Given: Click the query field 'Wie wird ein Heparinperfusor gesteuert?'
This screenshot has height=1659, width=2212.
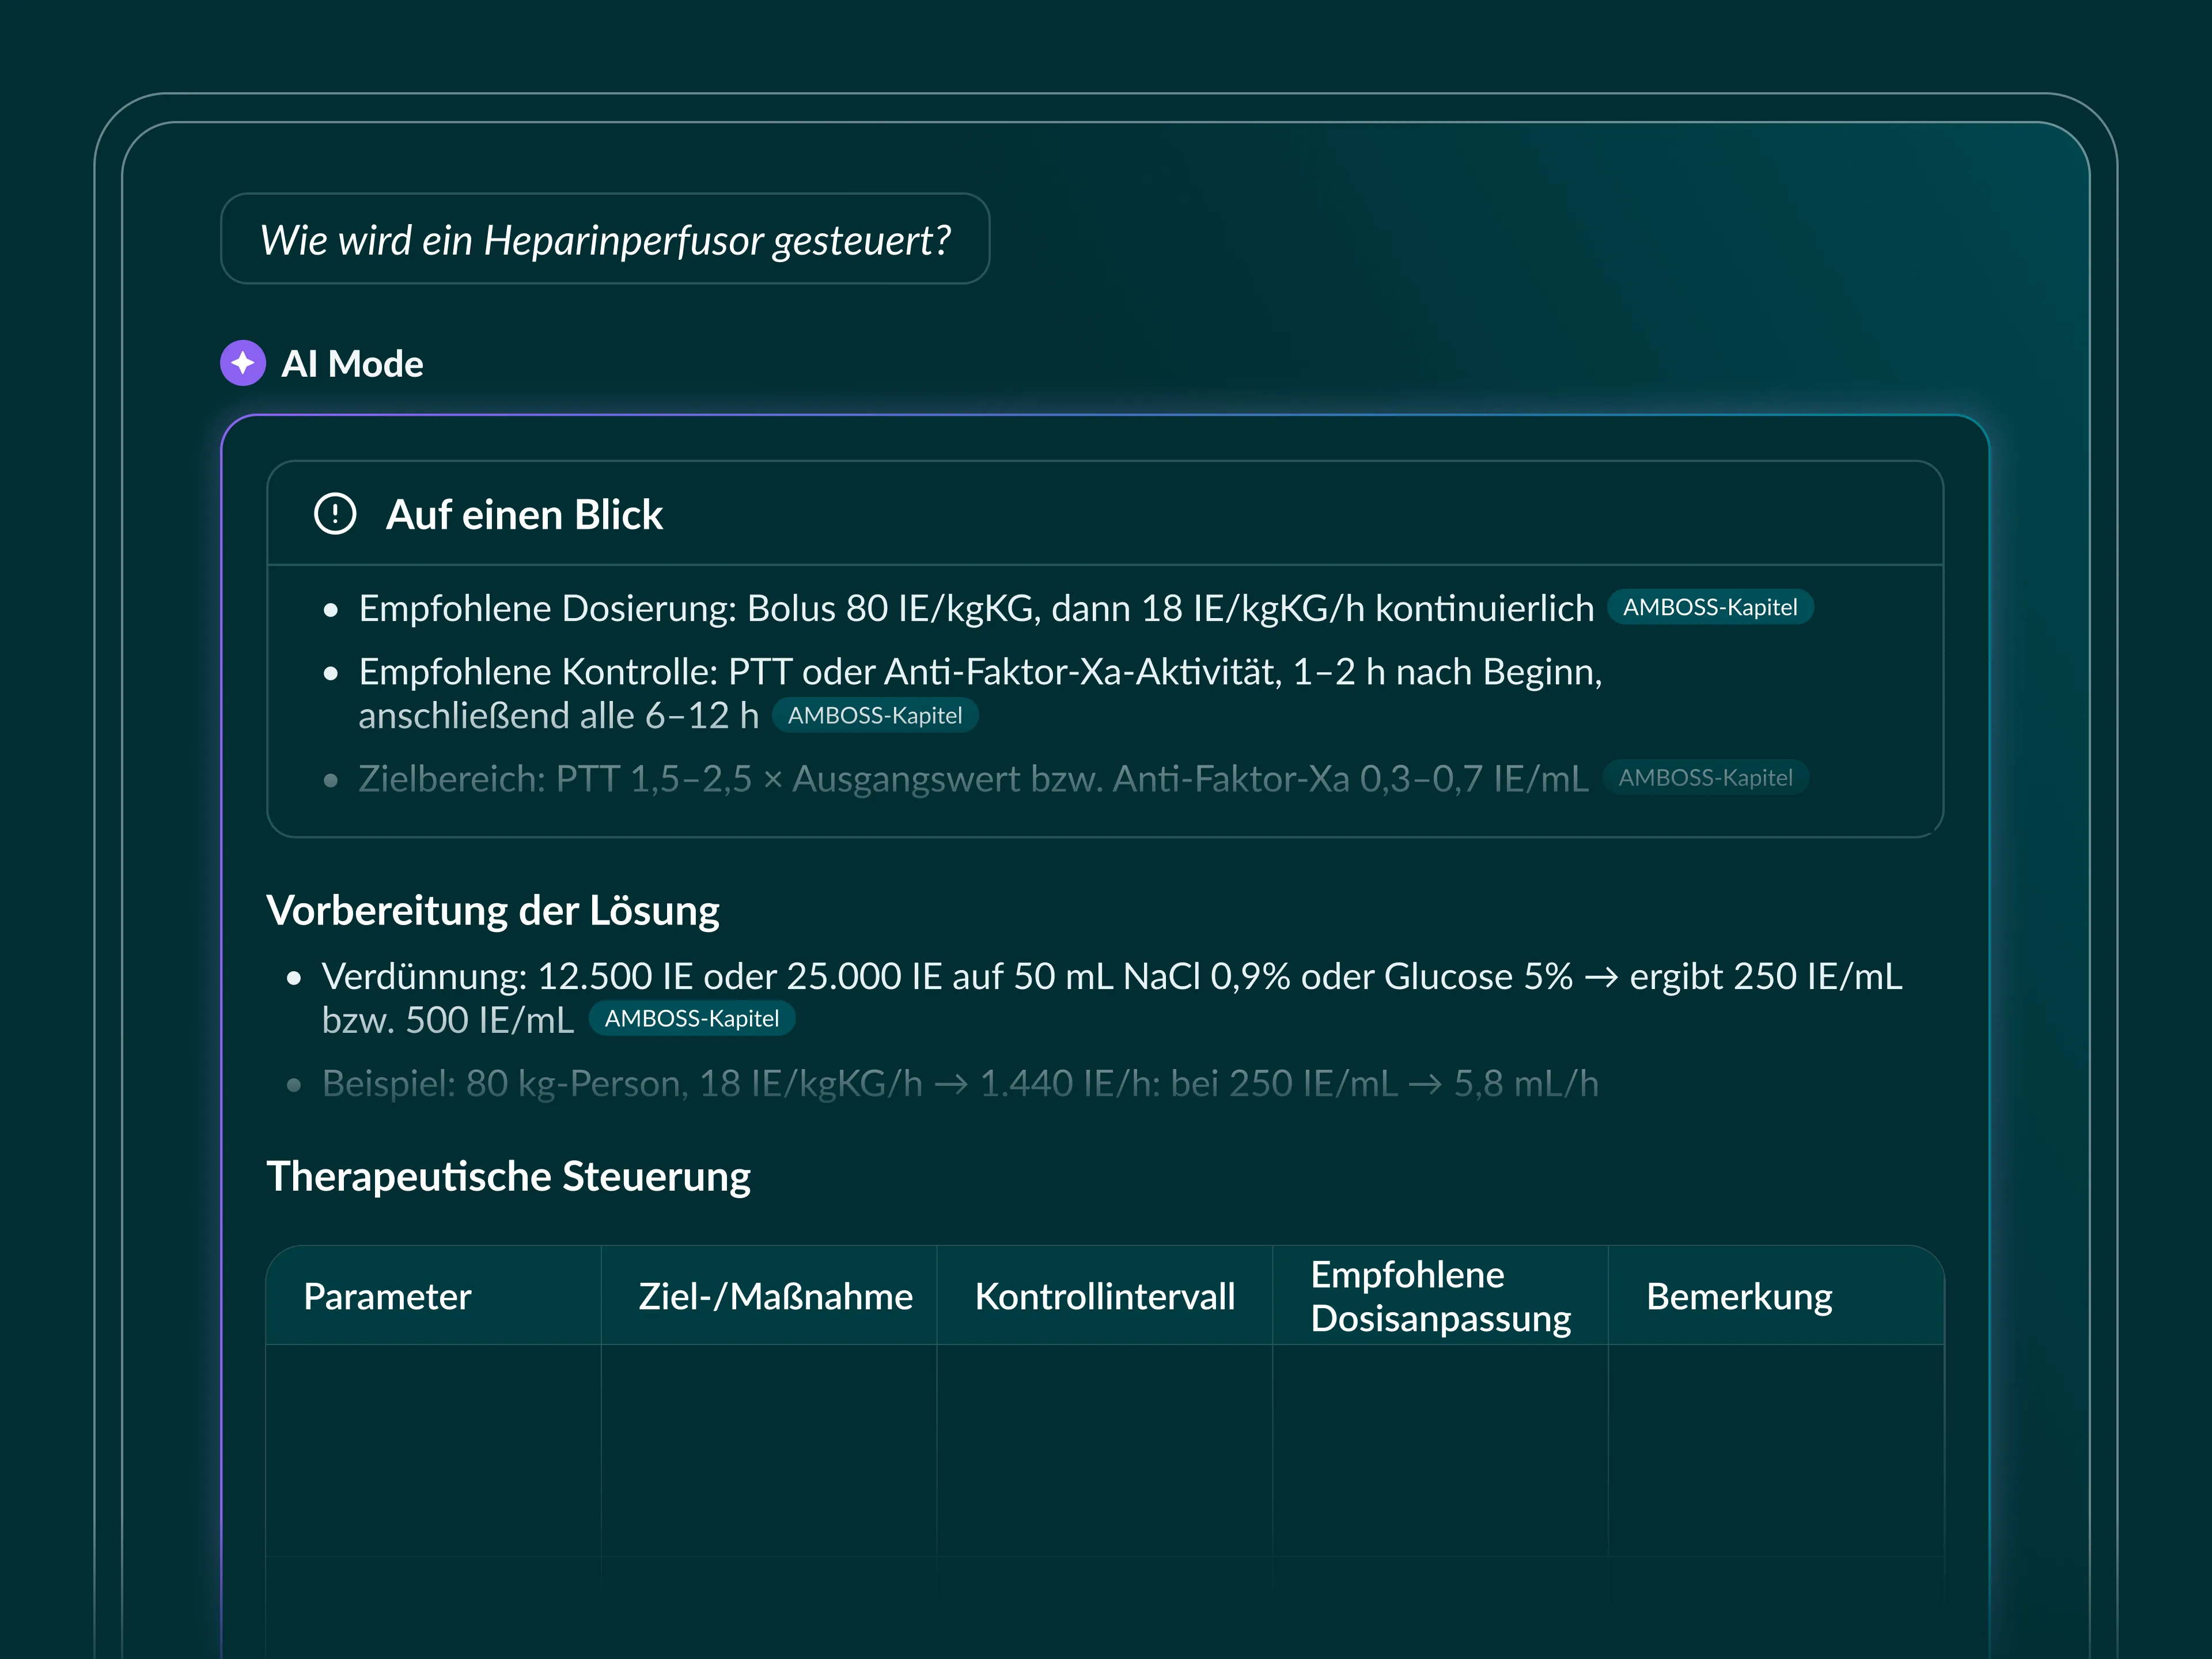Looking at the screenshot, I should (x=605, y=239).
